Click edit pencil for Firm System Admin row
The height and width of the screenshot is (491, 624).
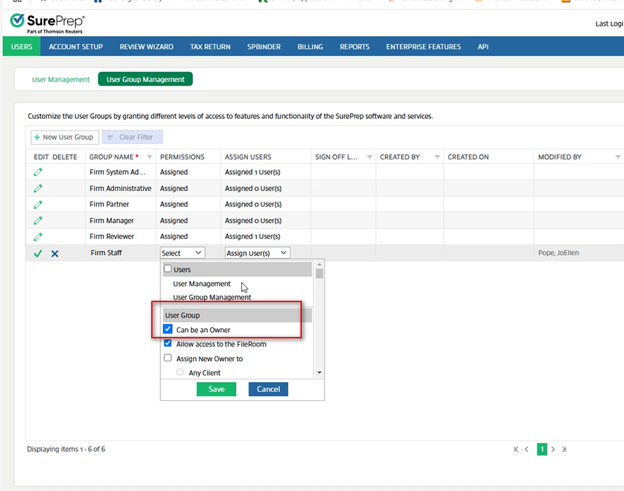38,172
